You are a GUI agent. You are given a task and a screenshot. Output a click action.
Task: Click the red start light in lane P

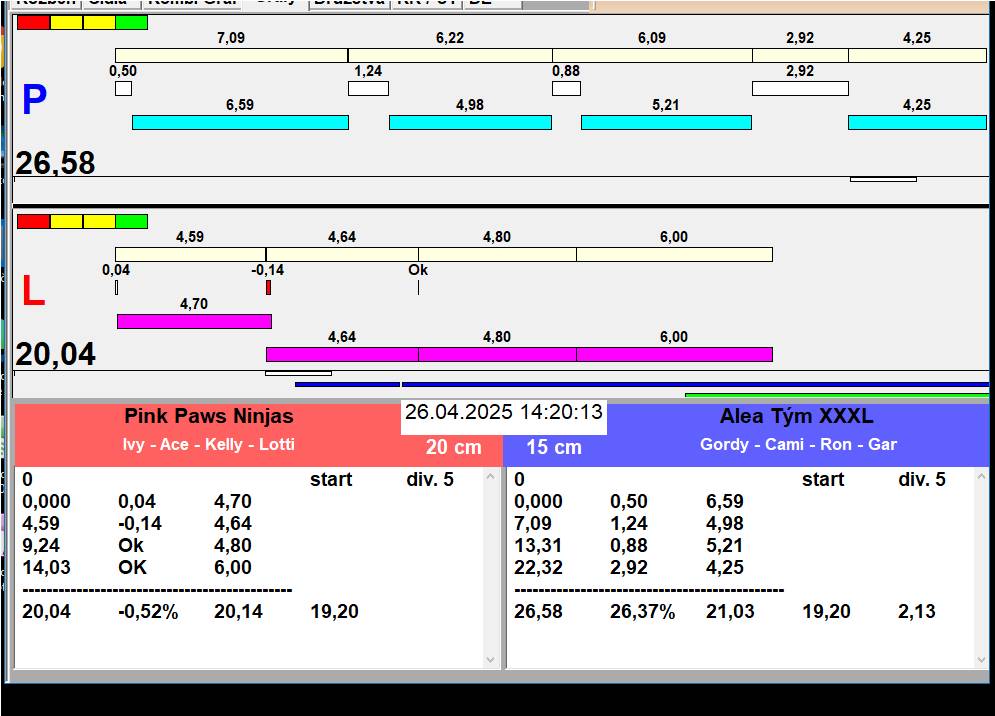click(x=33, y=22)
